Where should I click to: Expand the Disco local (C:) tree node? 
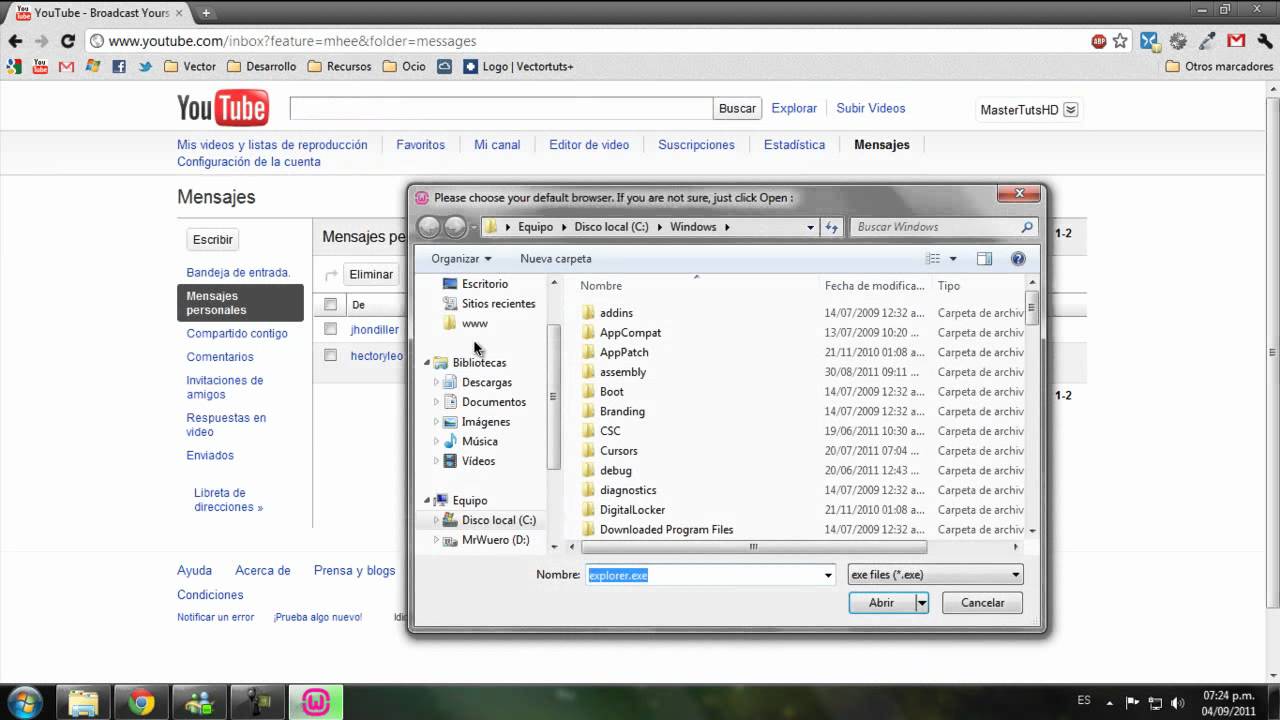click(x=437, y=520)
